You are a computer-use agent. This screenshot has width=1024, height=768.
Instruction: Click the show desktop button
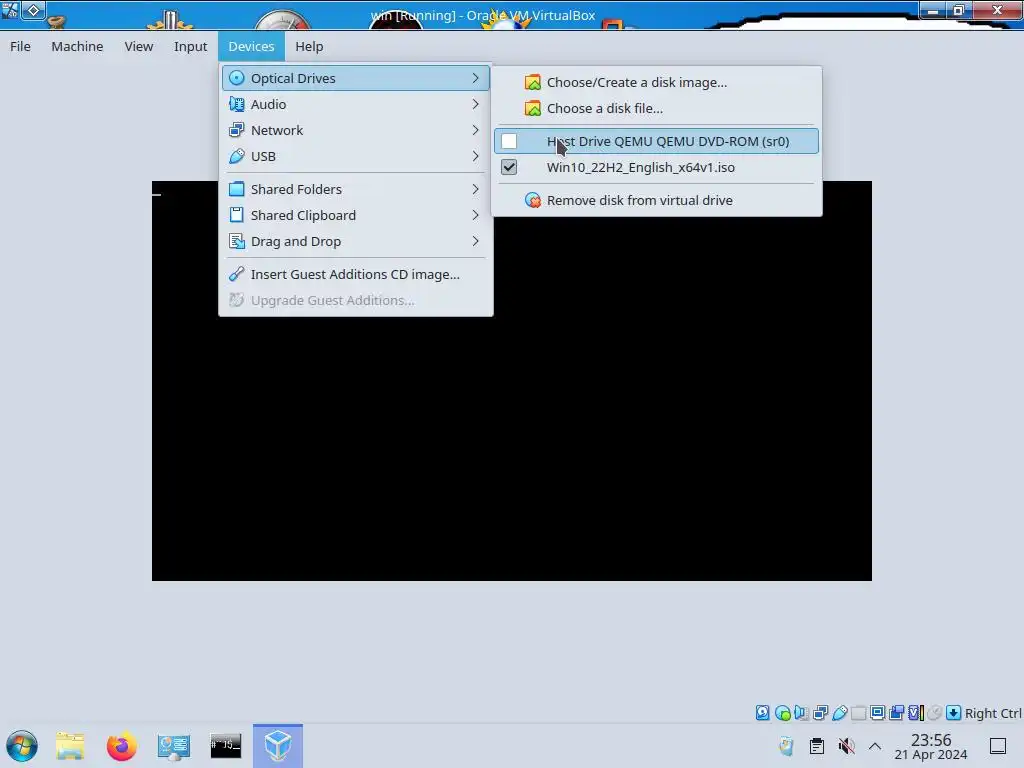[x=998, y=746]
